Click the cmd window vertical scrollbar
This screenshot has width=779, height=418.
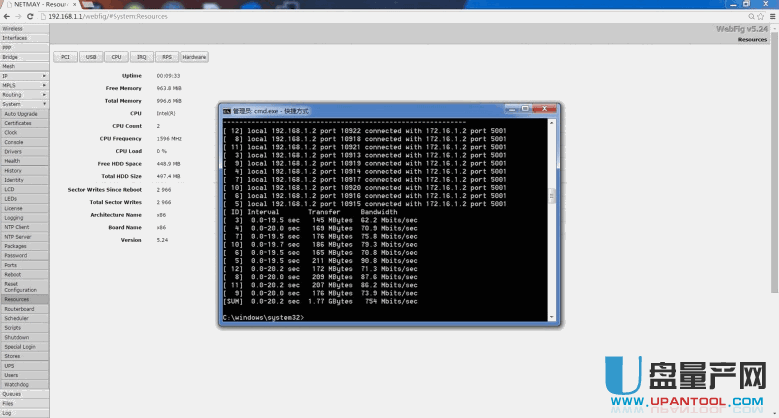555,200
